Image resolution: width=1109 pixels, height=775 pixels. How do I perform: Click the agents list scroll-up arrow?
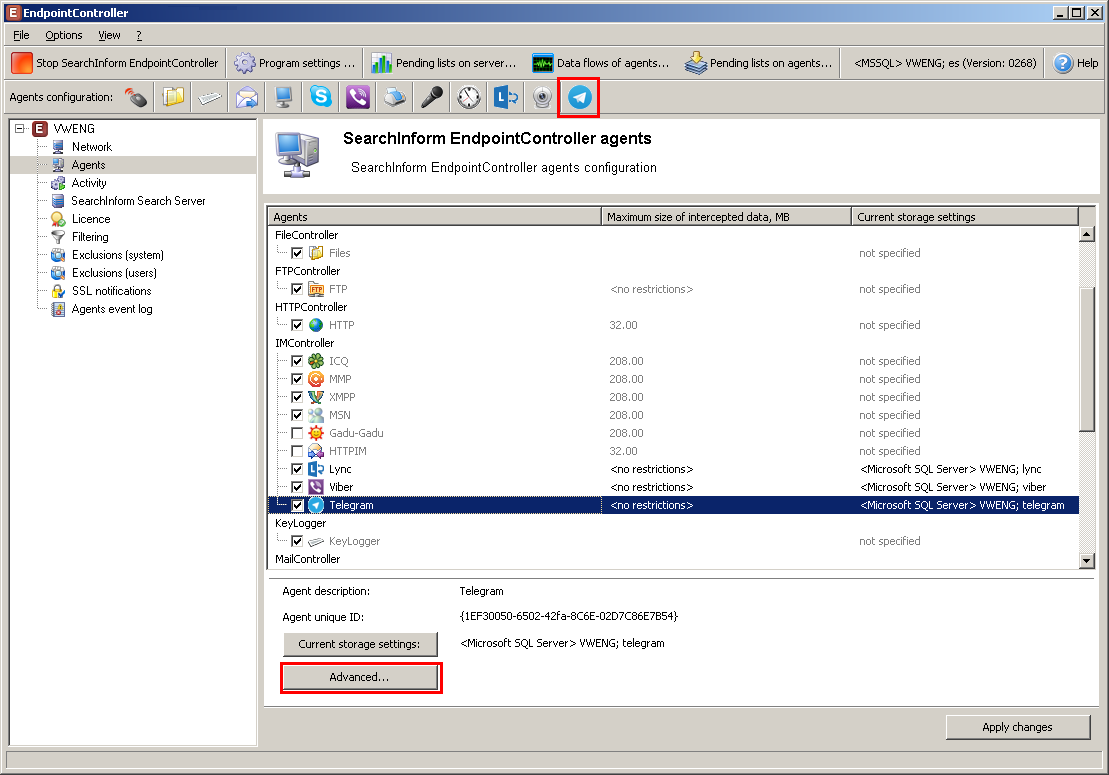pyautogui.click(x=1087, y=234)
